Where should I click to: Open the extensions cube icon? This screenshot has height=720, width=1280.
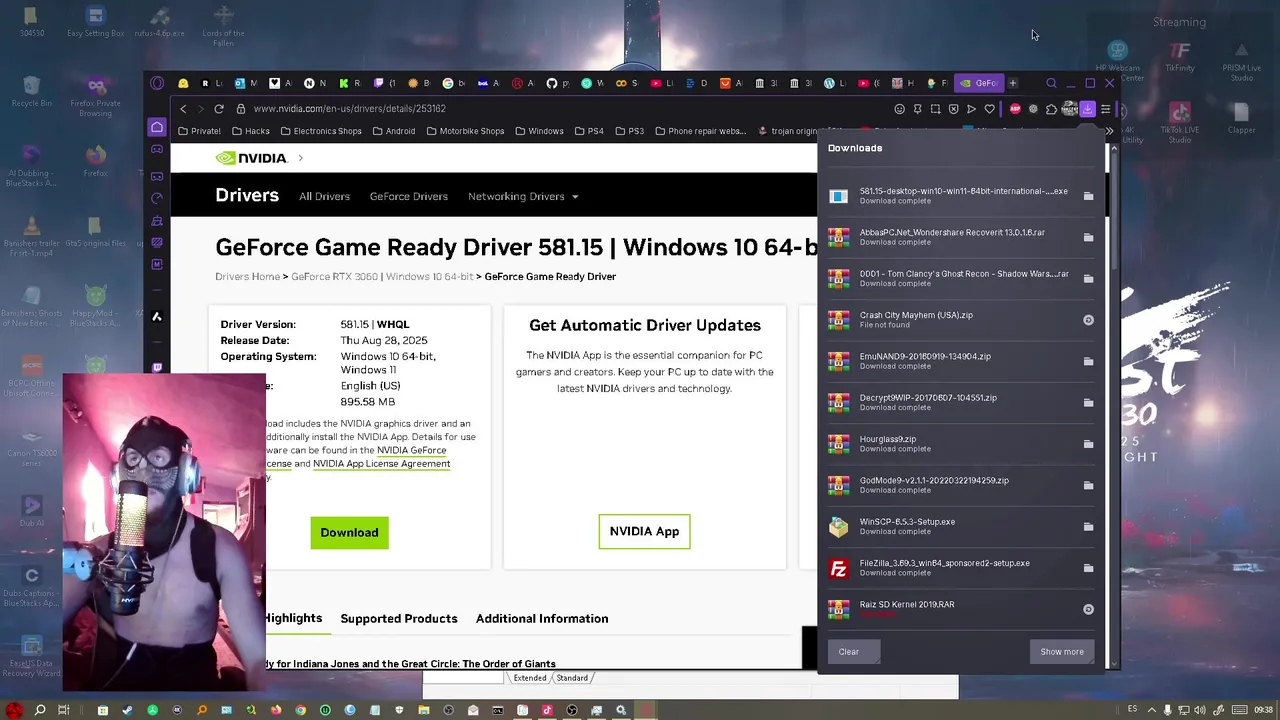pyautogui.click(x=1051, y=109)
